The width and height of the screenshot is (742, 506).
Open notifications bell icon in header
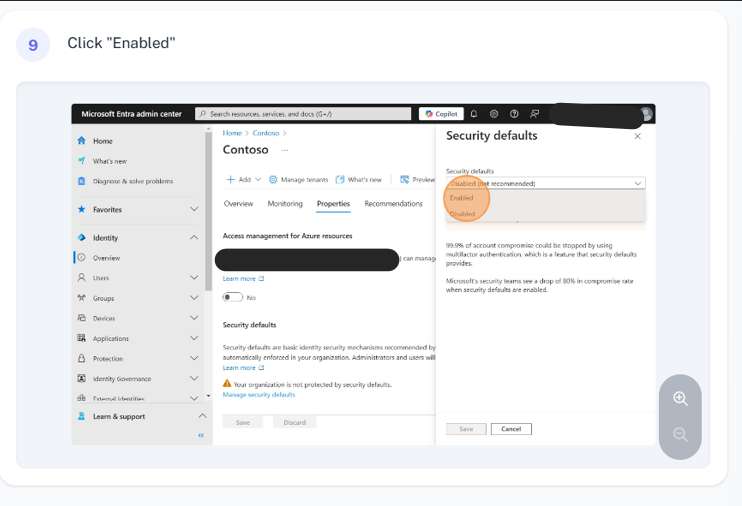click(474, 114)
